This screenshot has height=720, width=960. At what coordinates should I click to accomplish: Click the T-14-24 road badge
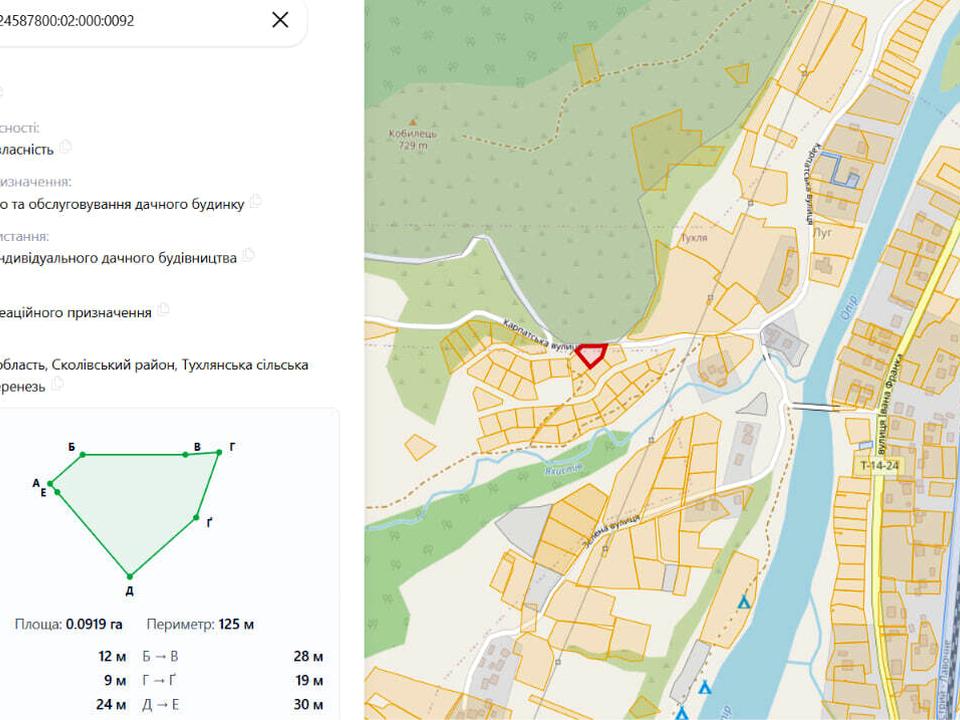click(880, 465)
